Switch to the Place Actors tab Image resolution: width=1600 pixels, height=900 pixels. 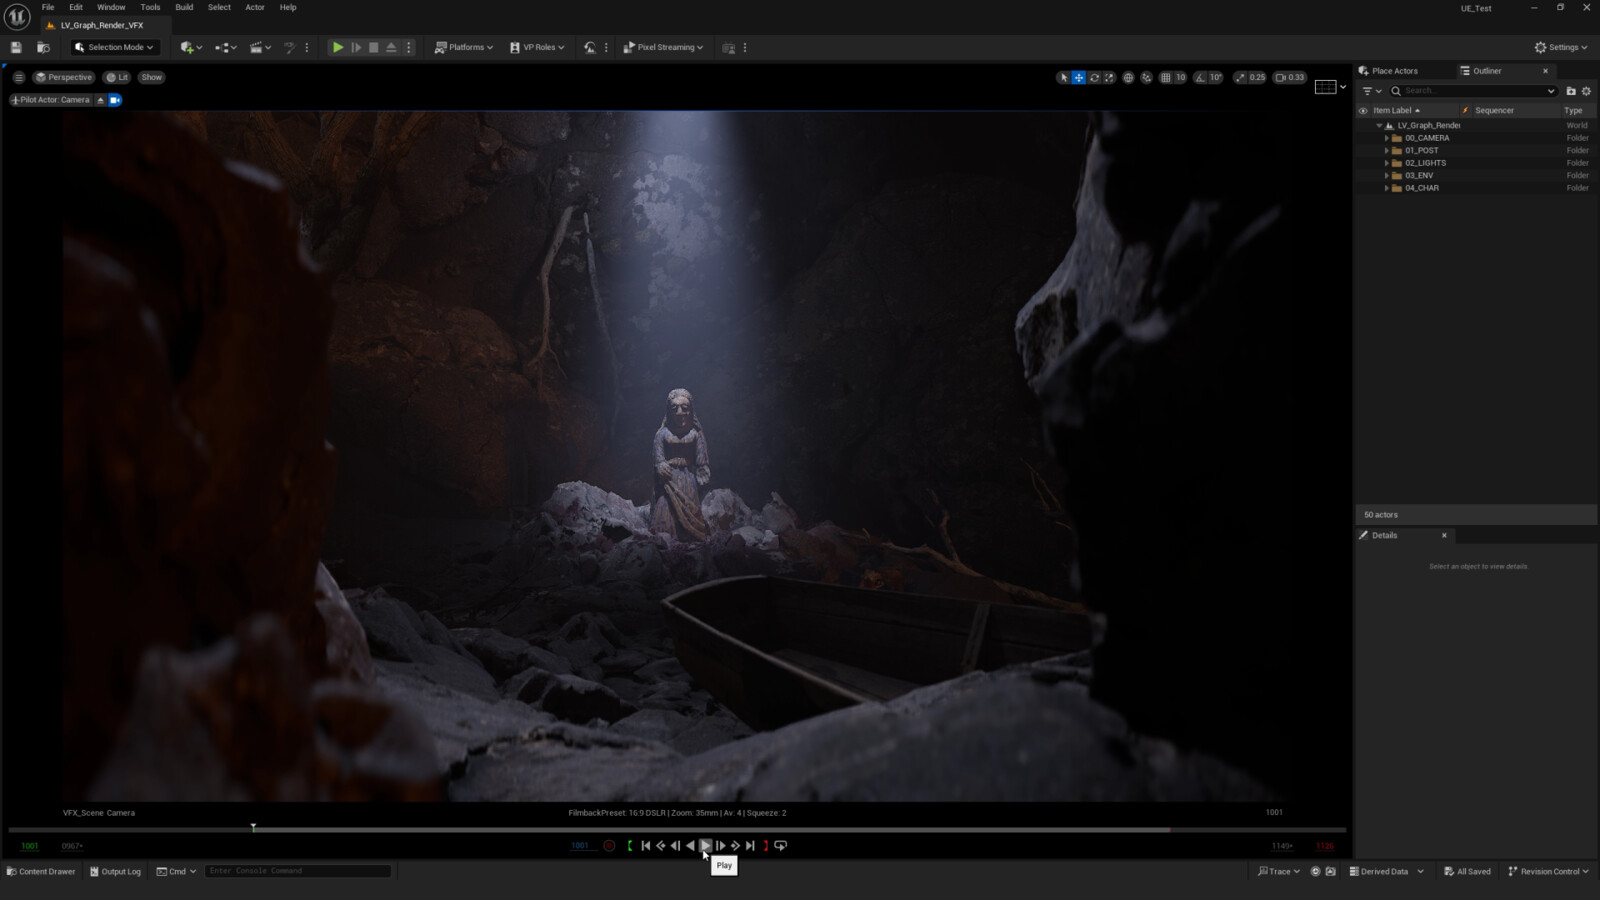pos(1389,71)
